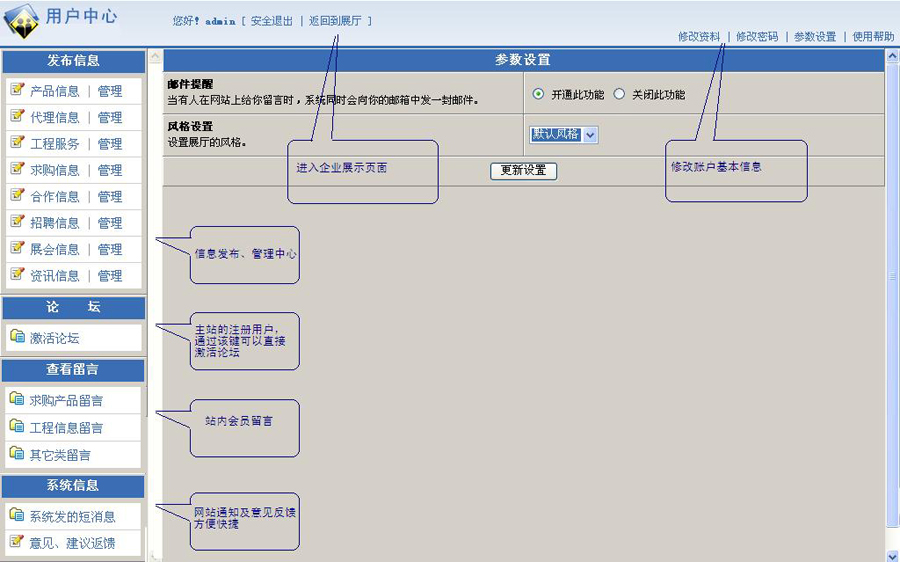Open 意见、建议返馈 in sidebar

pos(72,543)
